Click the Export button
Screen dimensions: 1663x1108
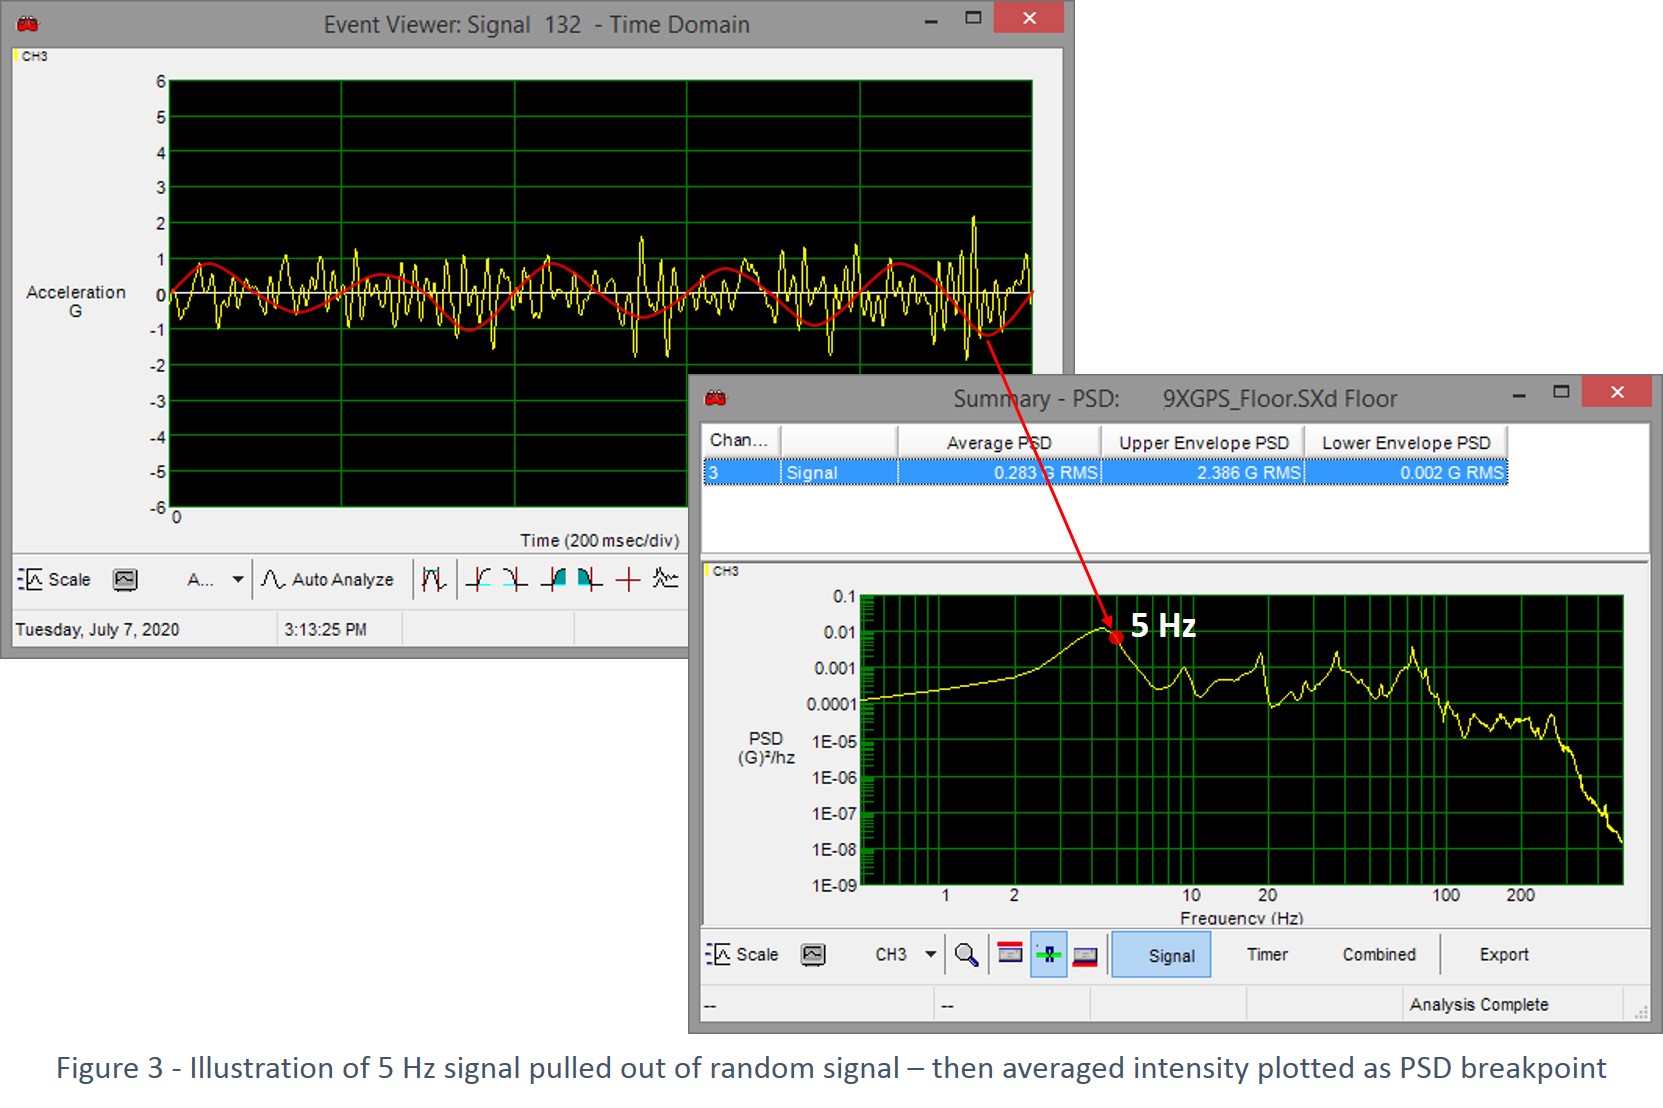pos(1504,955)
